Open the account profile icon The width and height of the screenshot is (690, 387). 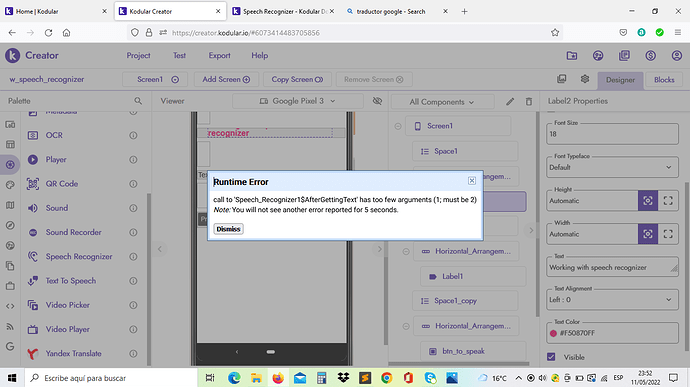(x=677, y=55)
